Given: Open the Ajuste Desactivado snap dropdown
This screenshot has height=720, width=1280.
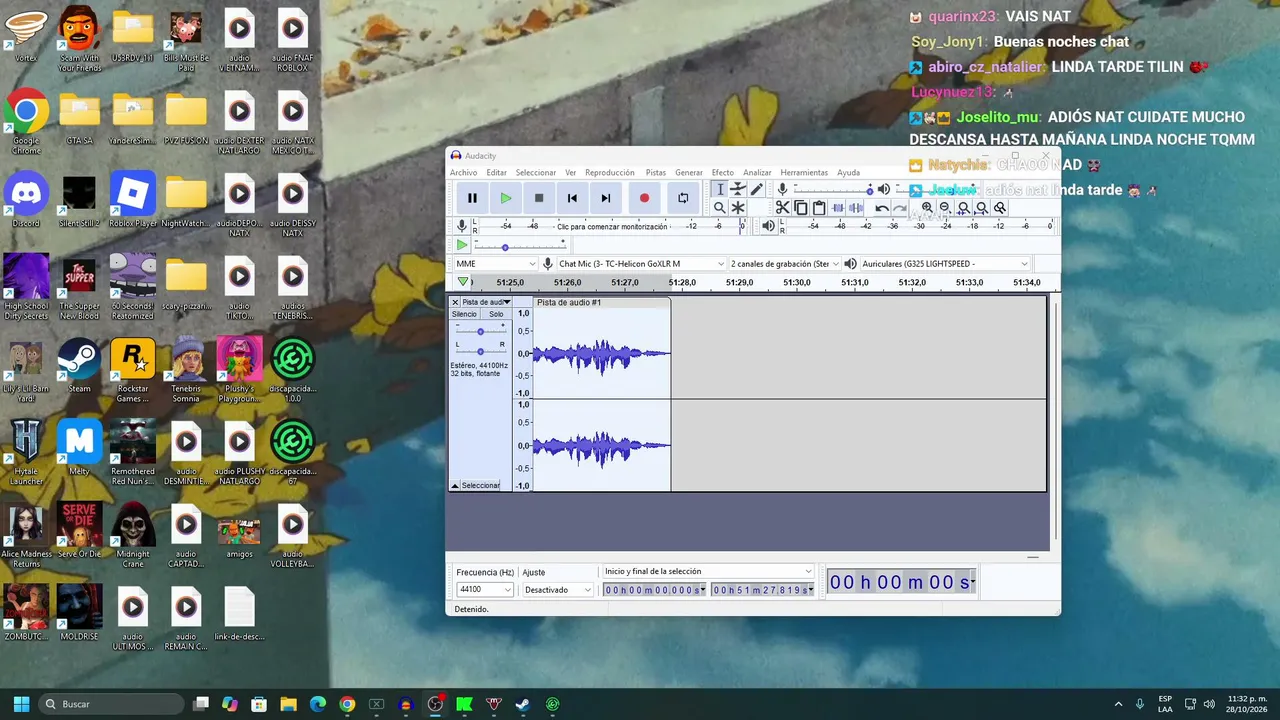Looking at the screenshot, I should pyautogui.click(x=558, y=590).
